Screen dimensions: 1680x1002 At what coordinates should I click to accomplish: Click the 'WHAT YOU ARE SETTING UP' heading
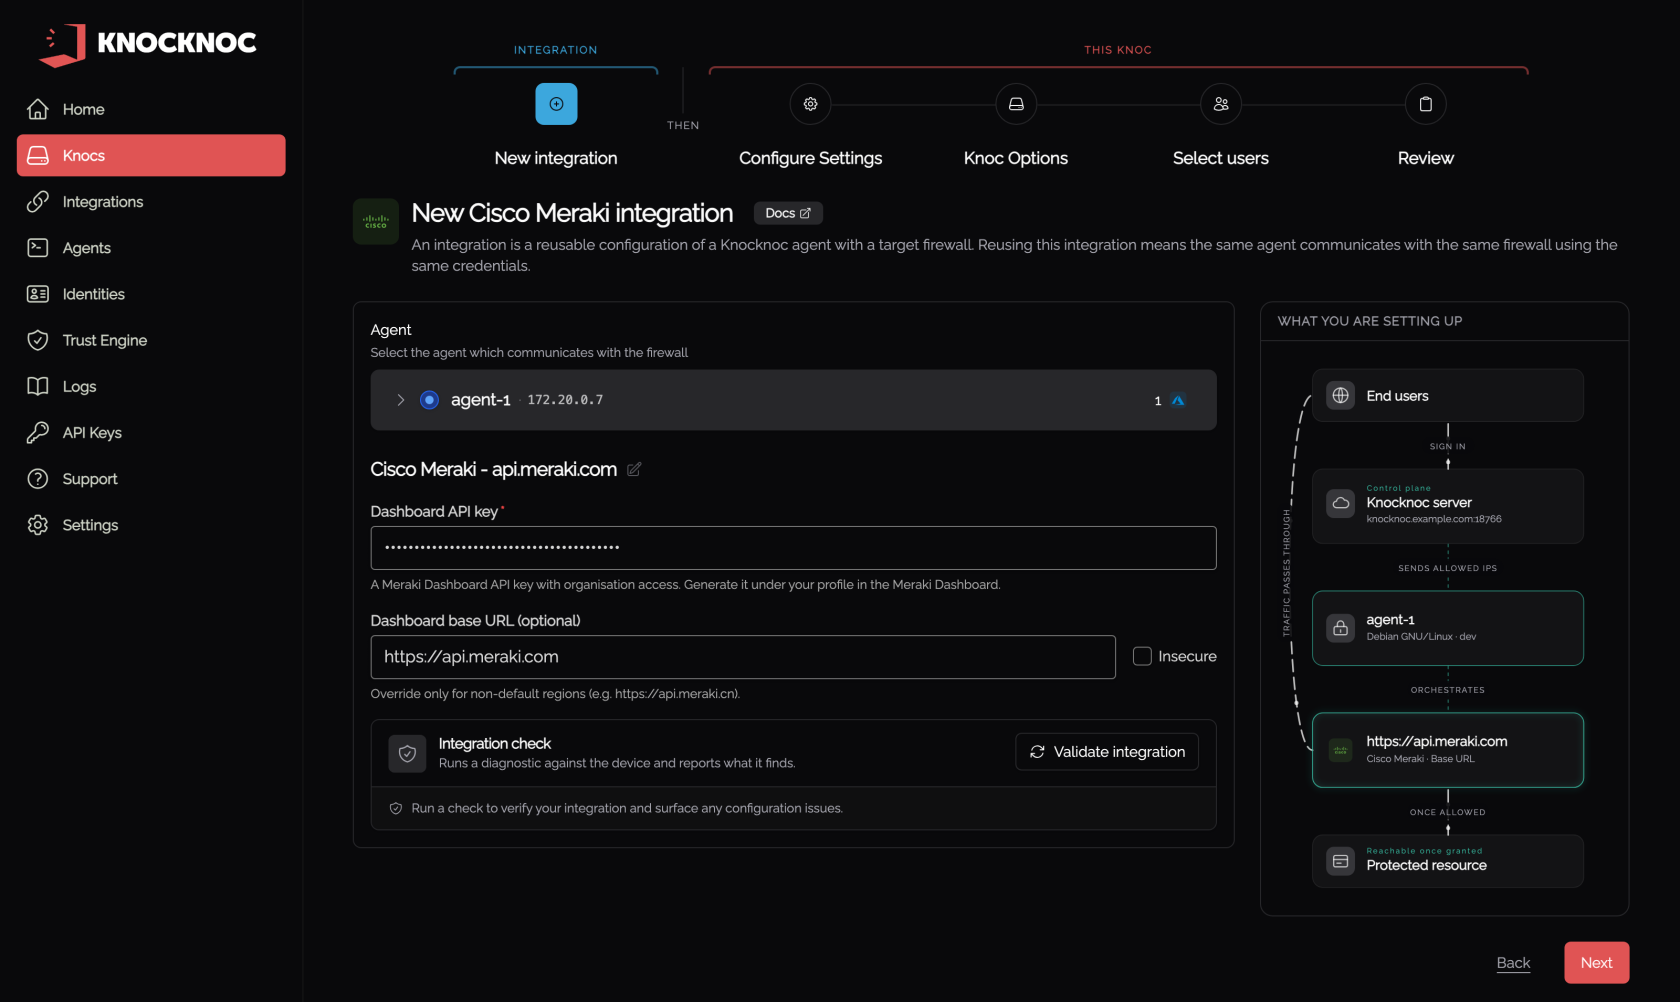[1370, 321]
